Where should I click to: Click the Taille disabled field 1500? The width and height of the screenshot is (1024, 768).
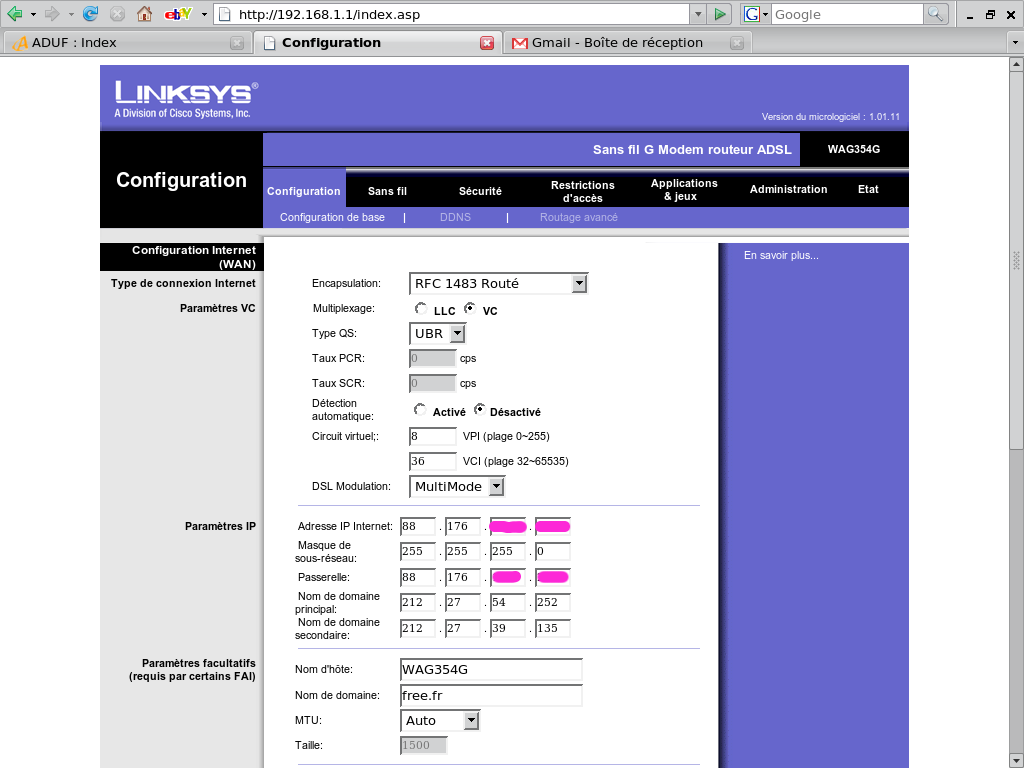(423, 745)
